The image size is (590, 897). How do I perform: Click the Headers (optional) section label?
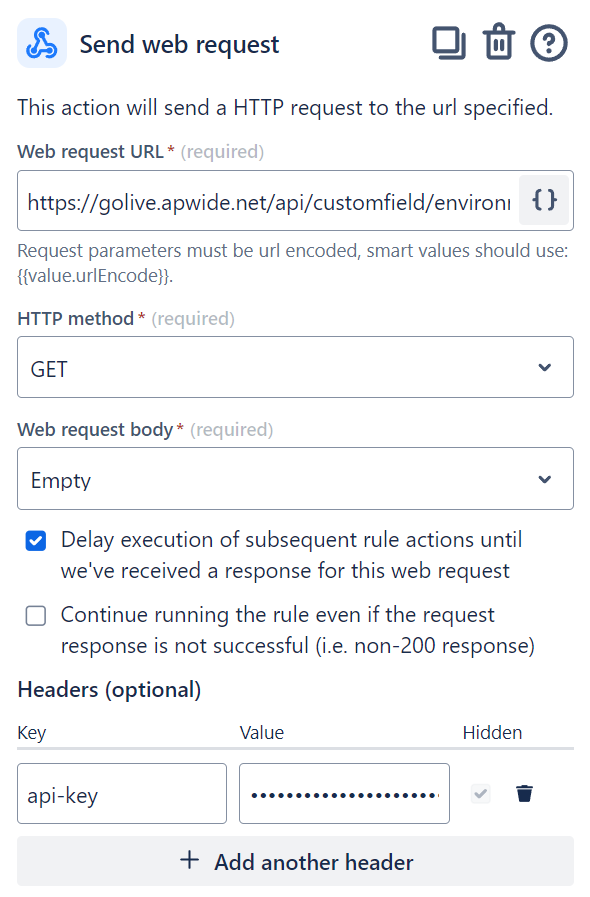point(109,690)
